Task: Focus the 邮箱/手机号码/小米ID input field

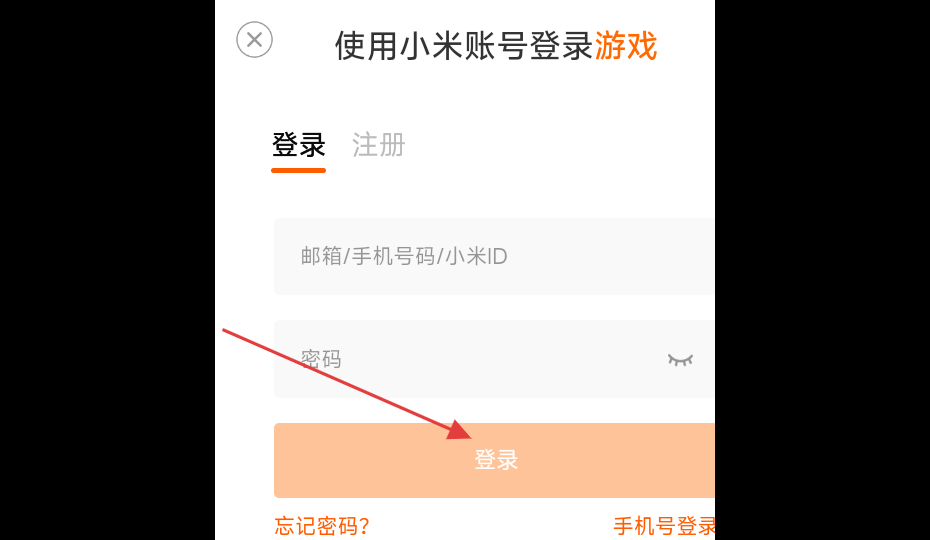Action: tap(494, 256)
